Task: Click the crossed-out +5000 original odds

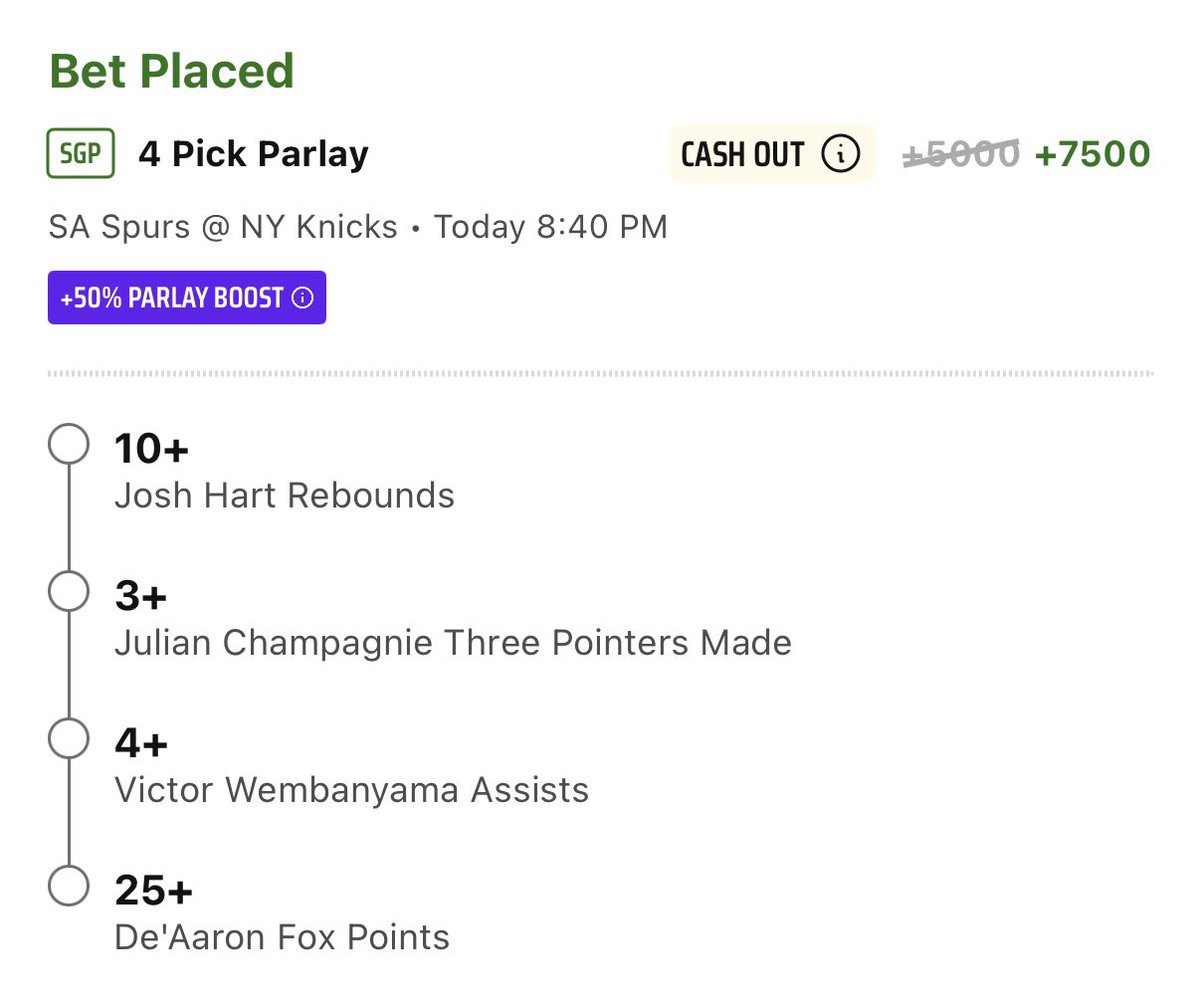Action: (961, 154)
